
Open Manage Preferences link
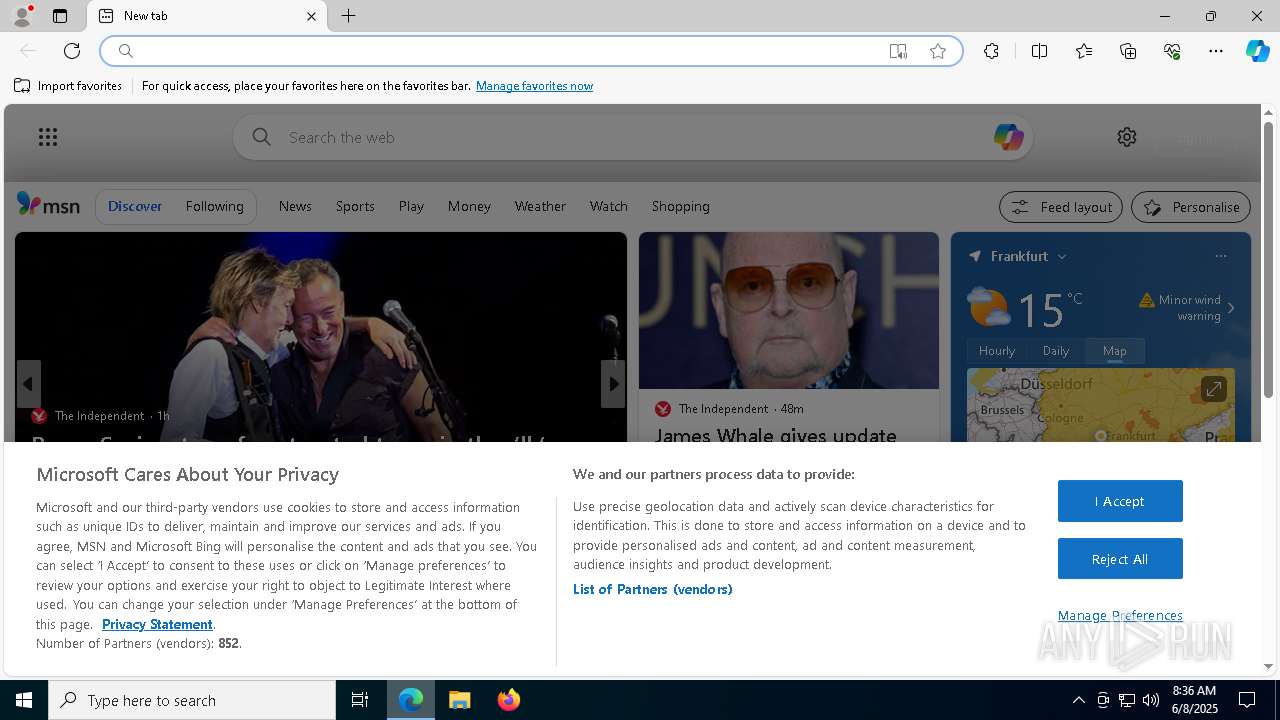(1120, 615)
